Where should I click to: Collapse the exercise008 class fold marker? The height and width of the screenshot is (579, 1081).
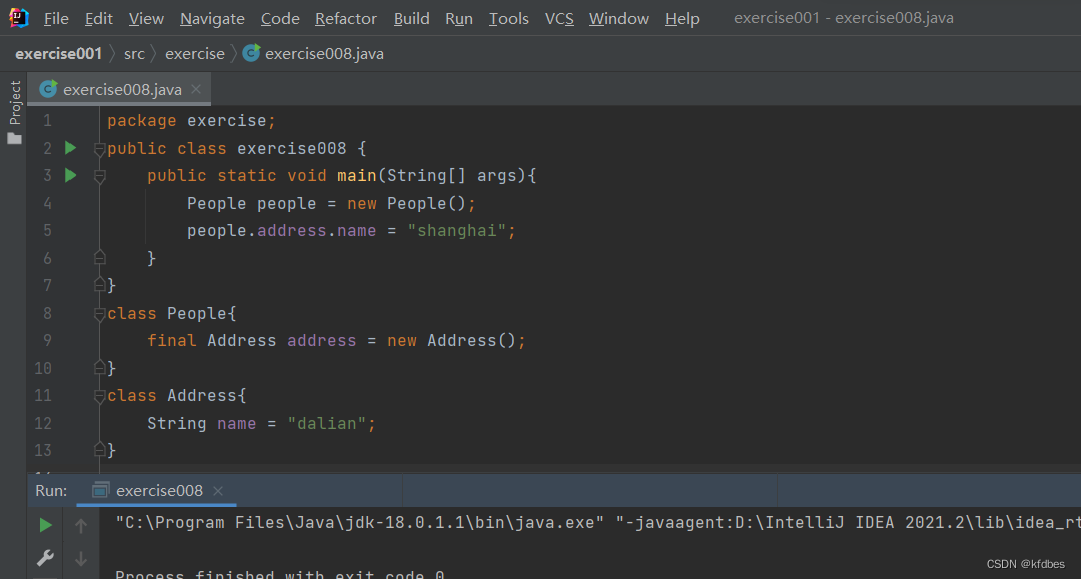click(99, 149)
